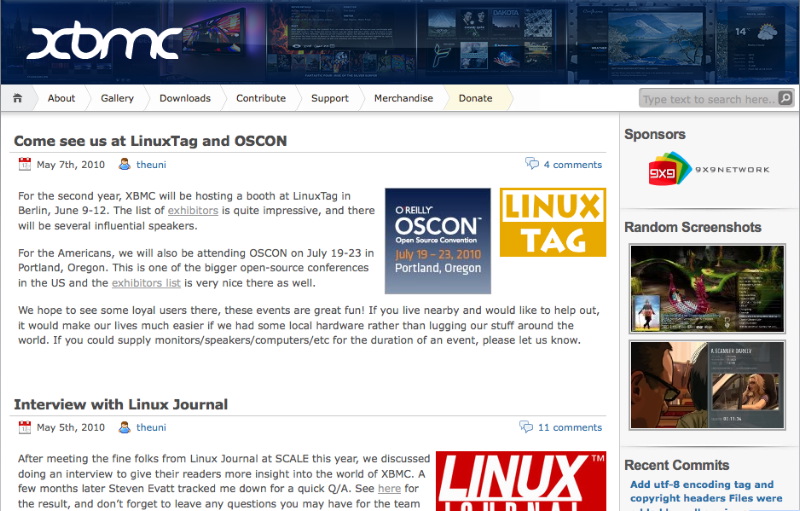Open 'Come see us at LinuxTag and OSCON' post
The image size is (800, 511).
[x=150, y=141]
